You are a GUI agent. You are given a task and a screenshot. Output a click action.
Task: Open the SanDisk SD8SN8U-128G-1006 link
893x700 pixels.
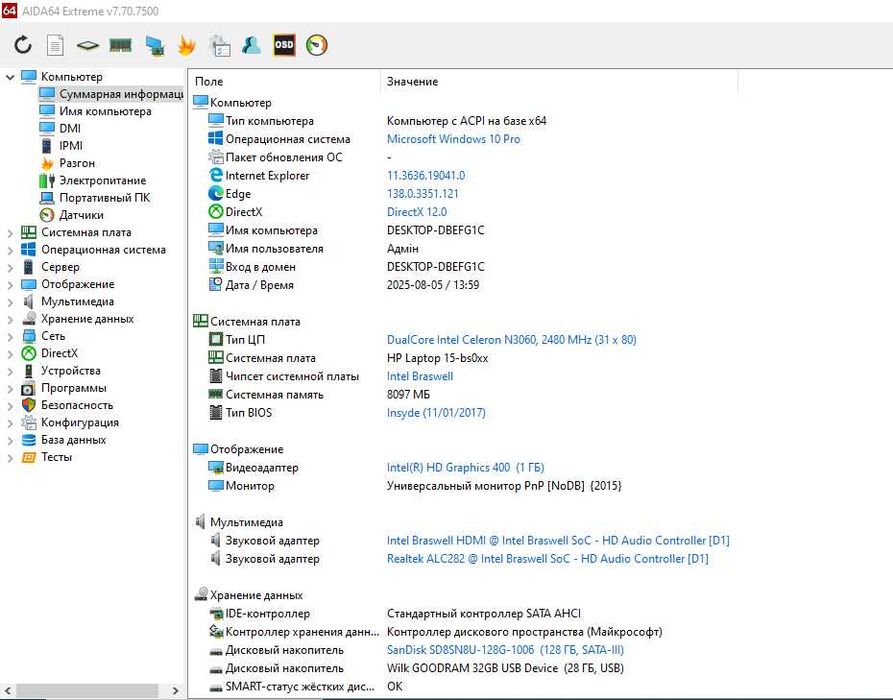(505, 649)
